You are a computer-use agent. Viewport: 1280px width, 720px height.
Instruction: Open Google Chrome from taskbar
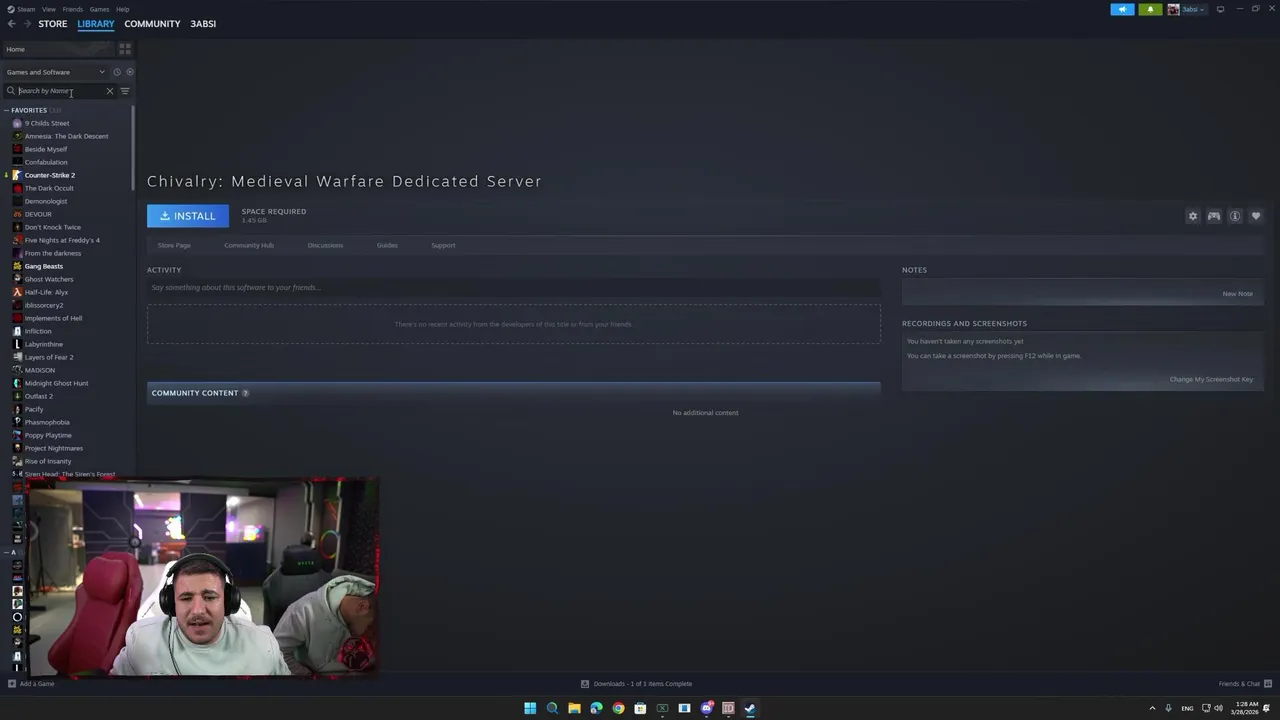click(x=618, y=708)
